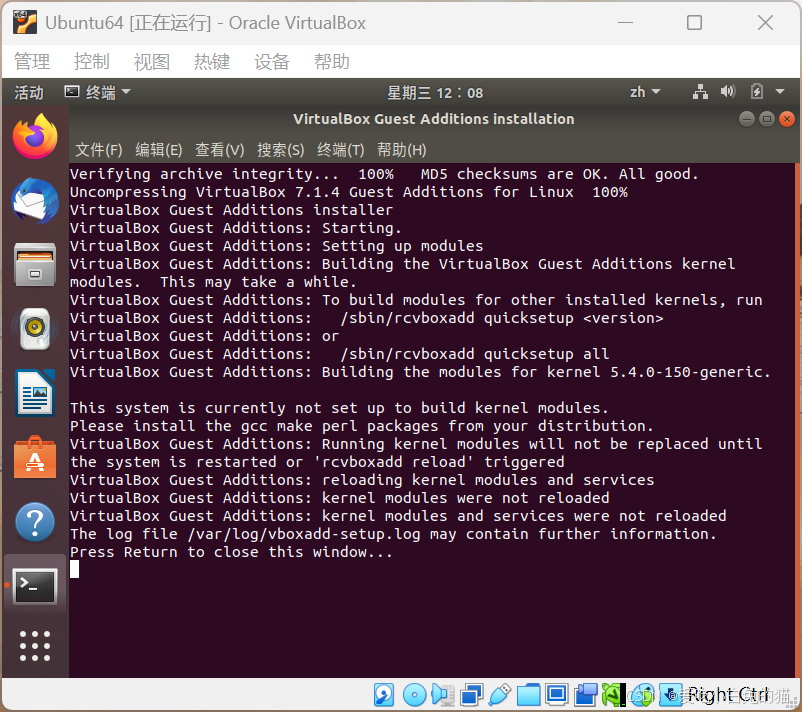Click 'Verifying archive integrity...' line
Screen dimensions: 802x712
click(x=384, y=174)
